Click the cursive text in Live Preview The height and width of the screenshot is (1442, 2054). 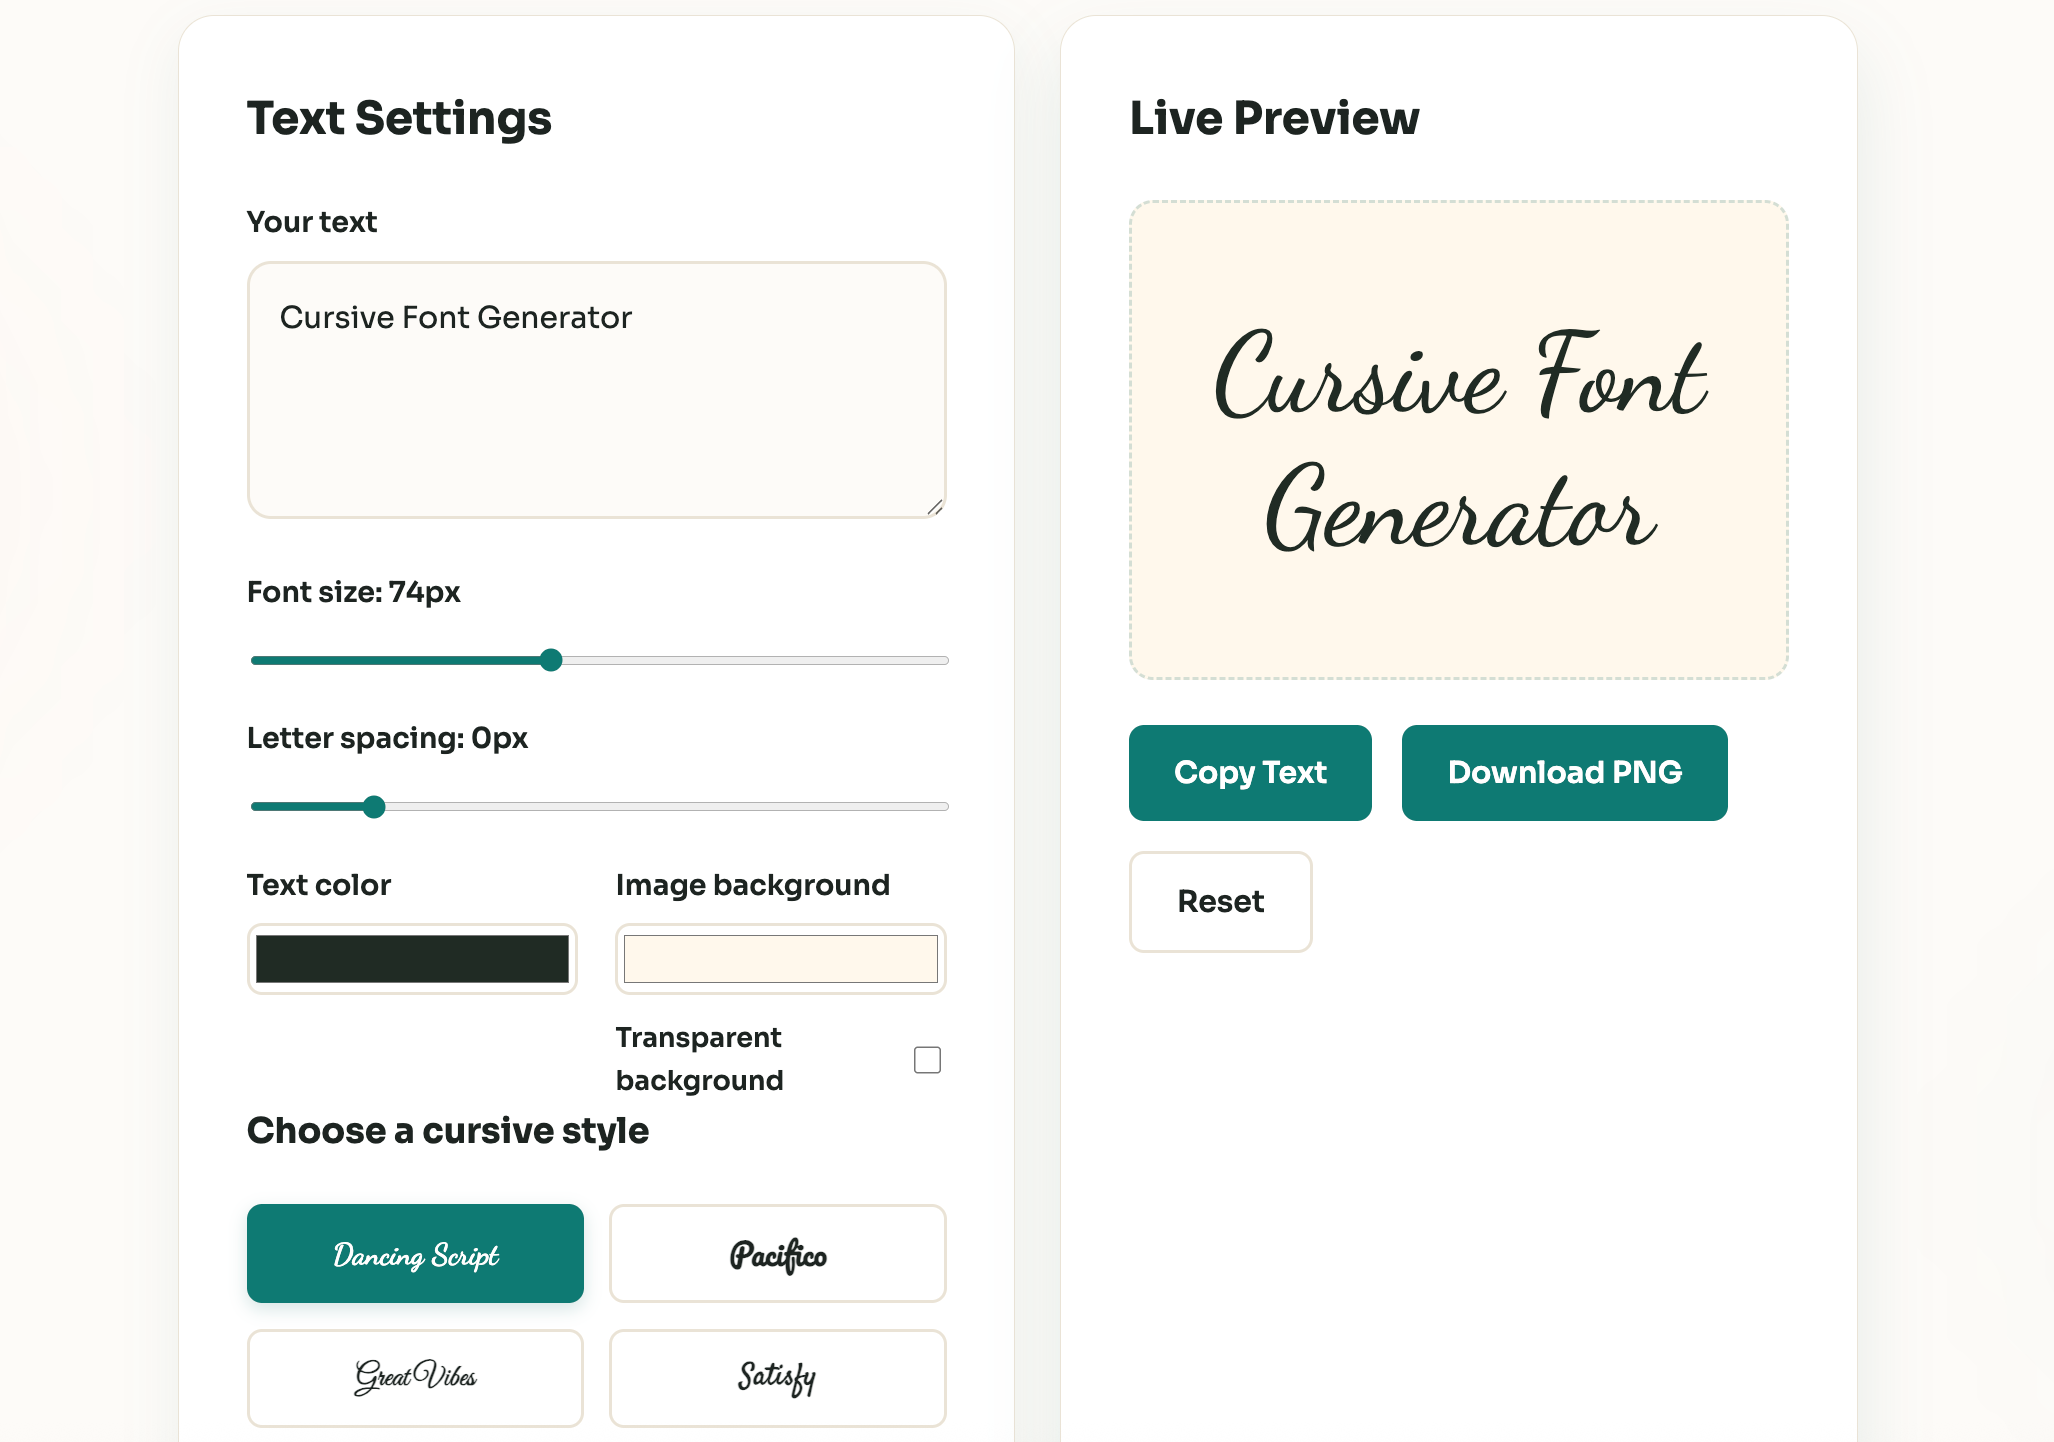[1458, 440]
